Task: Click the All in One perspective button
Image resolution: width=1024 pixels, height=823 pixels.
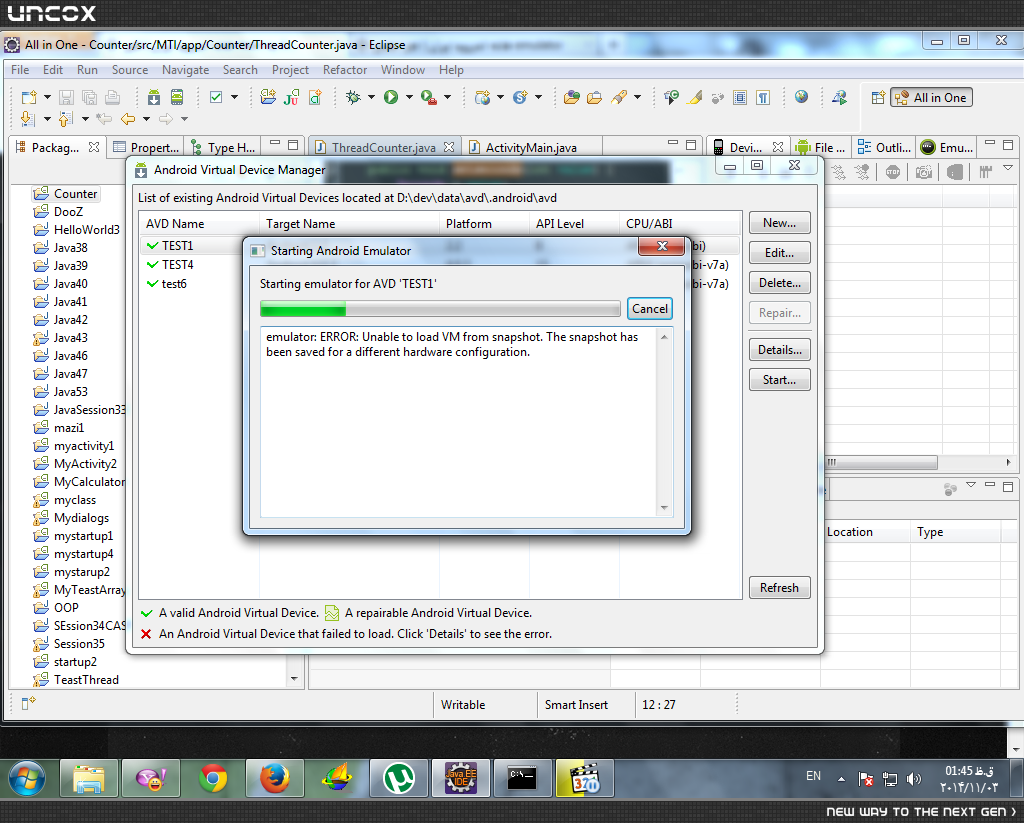Action: tap(931, 97)
